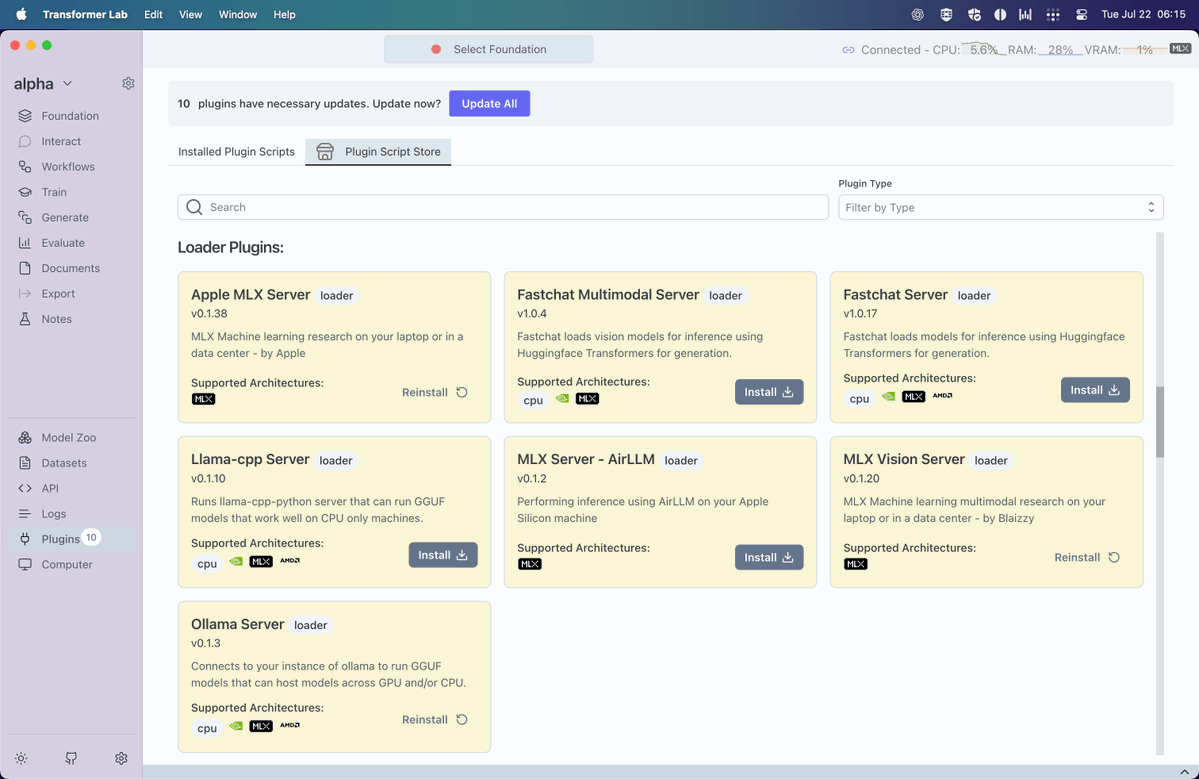Viewport: 1199px width, 779px height.
Task: Click the Loader Plugins heading
Action: click(x=230, y=247)
